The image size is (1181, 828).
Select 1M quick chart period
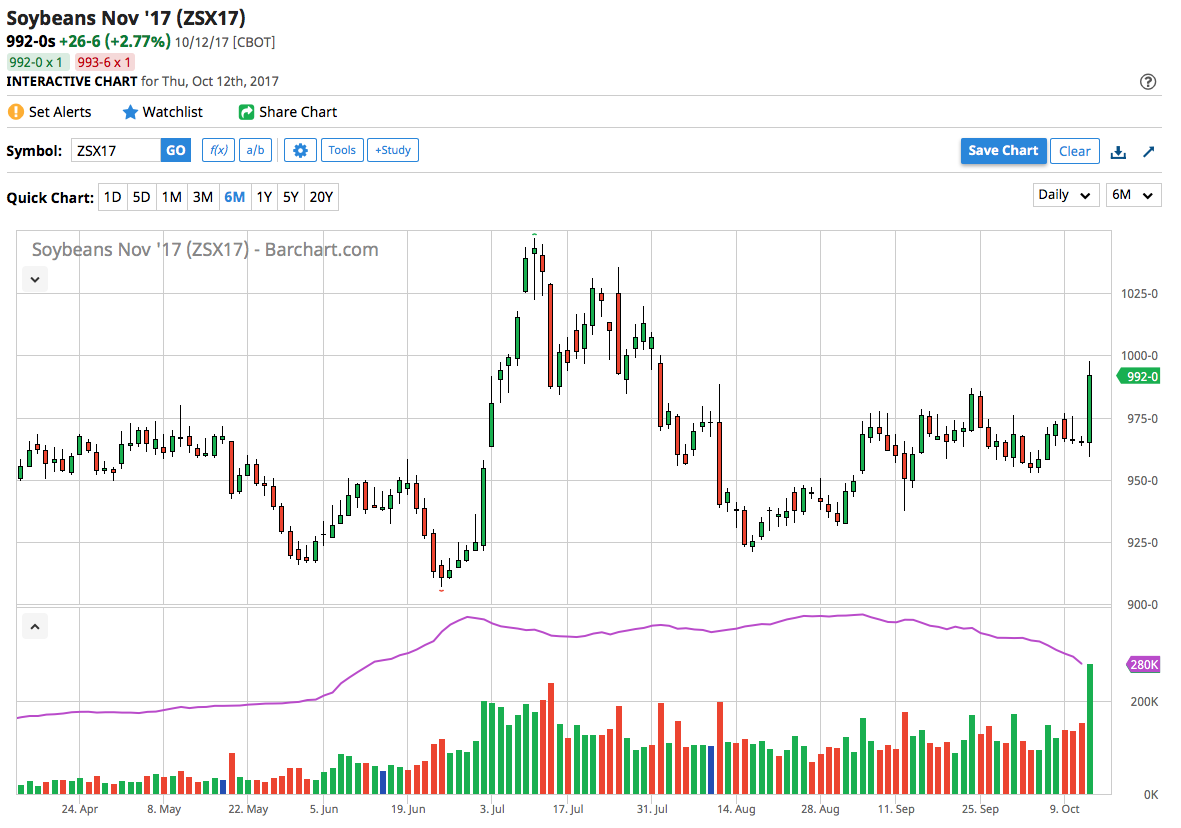172,197
